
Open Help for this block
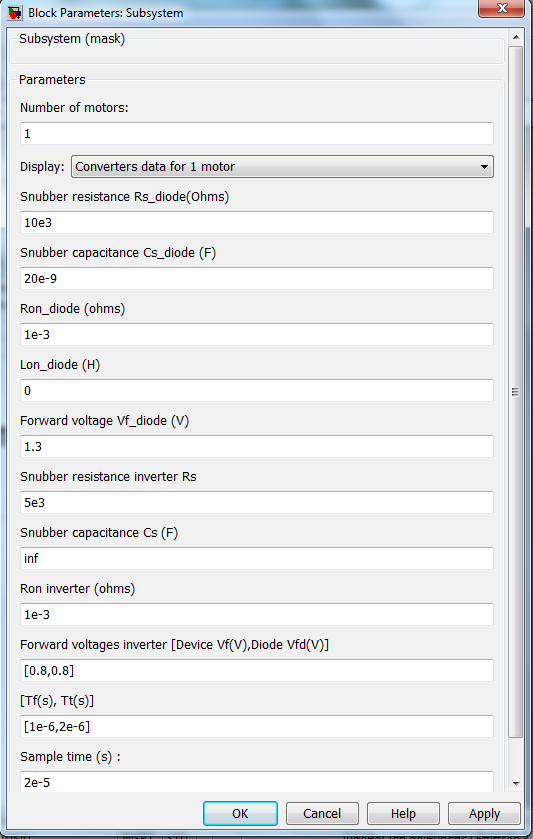[403, 813]
